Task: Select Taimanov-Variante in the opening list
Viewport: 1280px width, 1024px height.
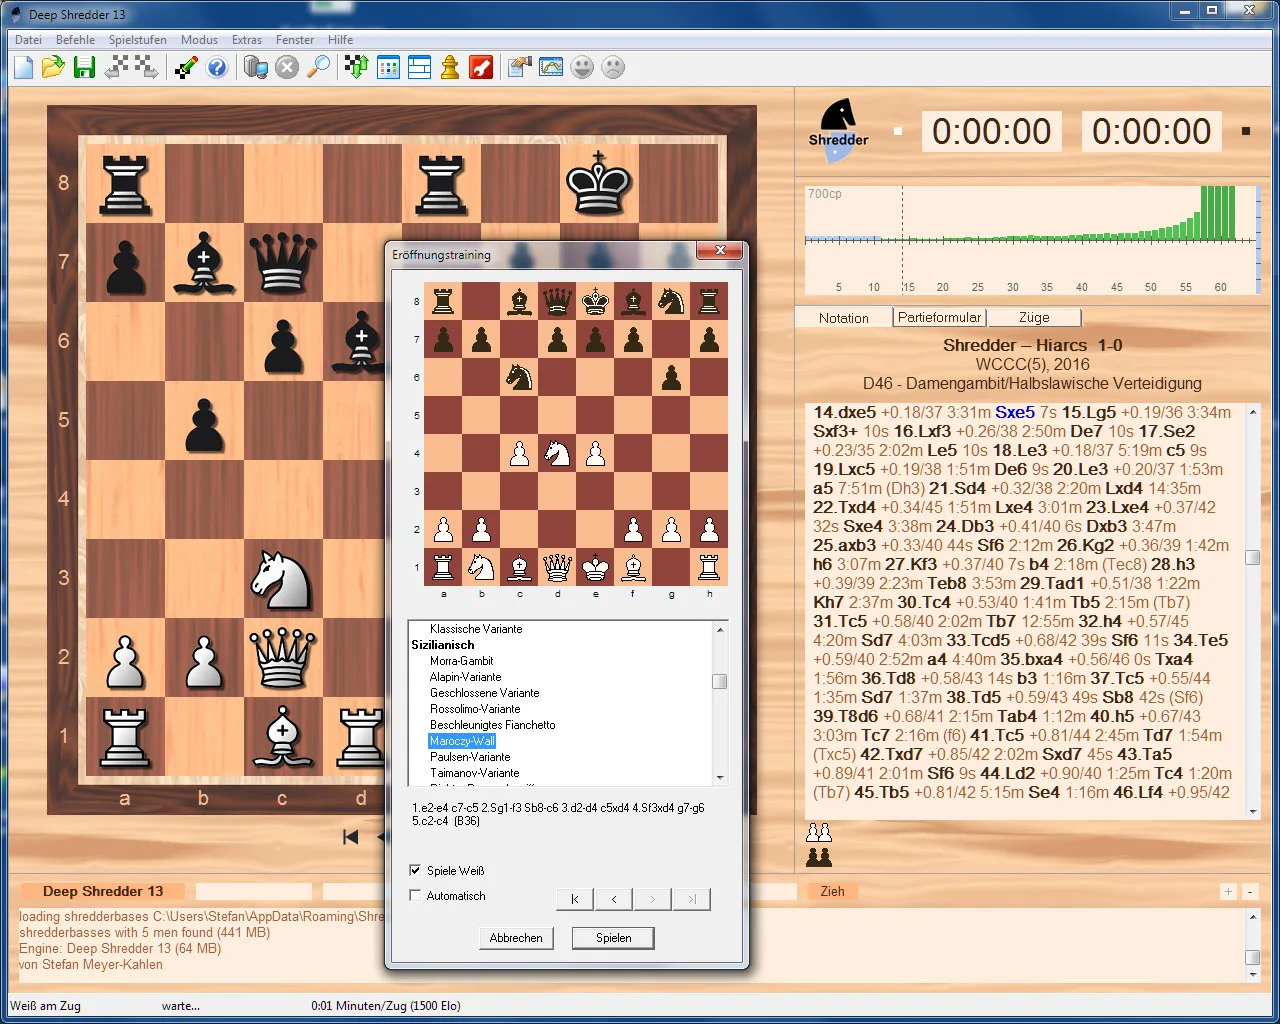Action: click(475, 773)
